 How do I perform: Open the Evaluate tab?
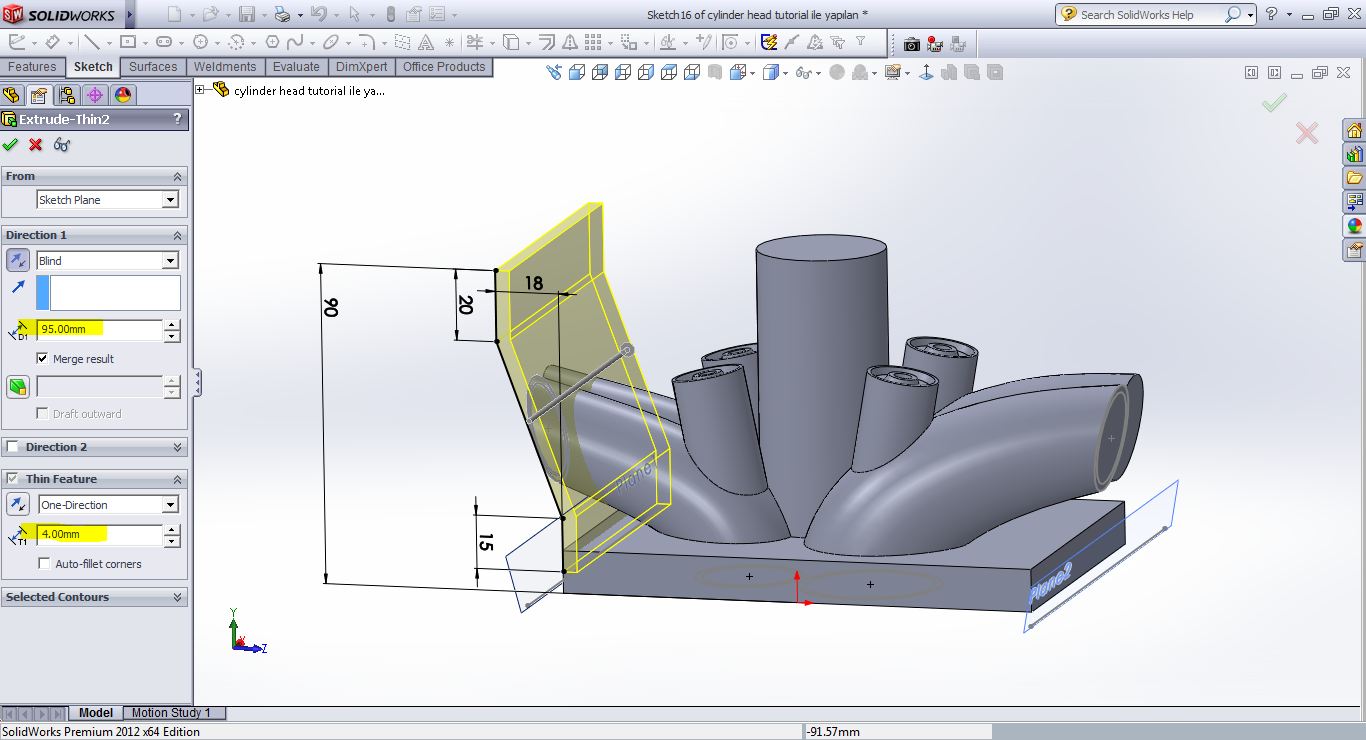point(296,67)
